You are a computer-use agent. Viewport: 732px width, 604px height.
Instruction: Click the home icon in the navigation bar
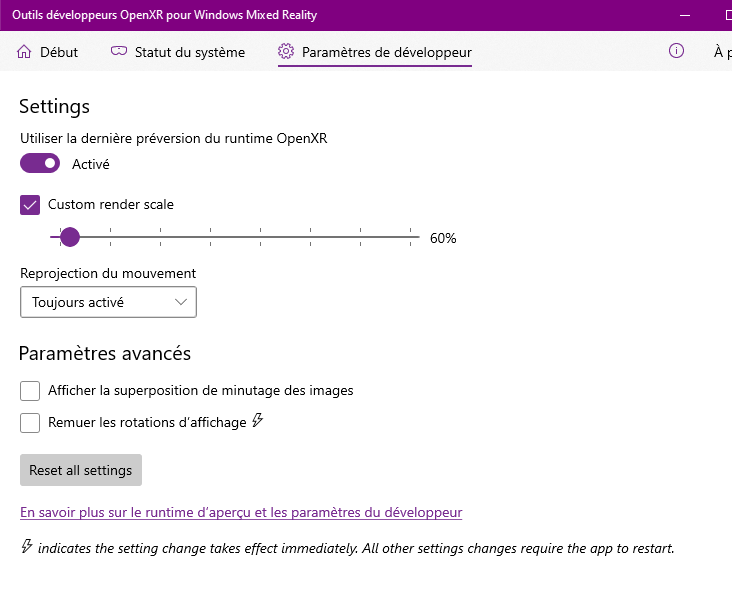click(x=24, y=52)
